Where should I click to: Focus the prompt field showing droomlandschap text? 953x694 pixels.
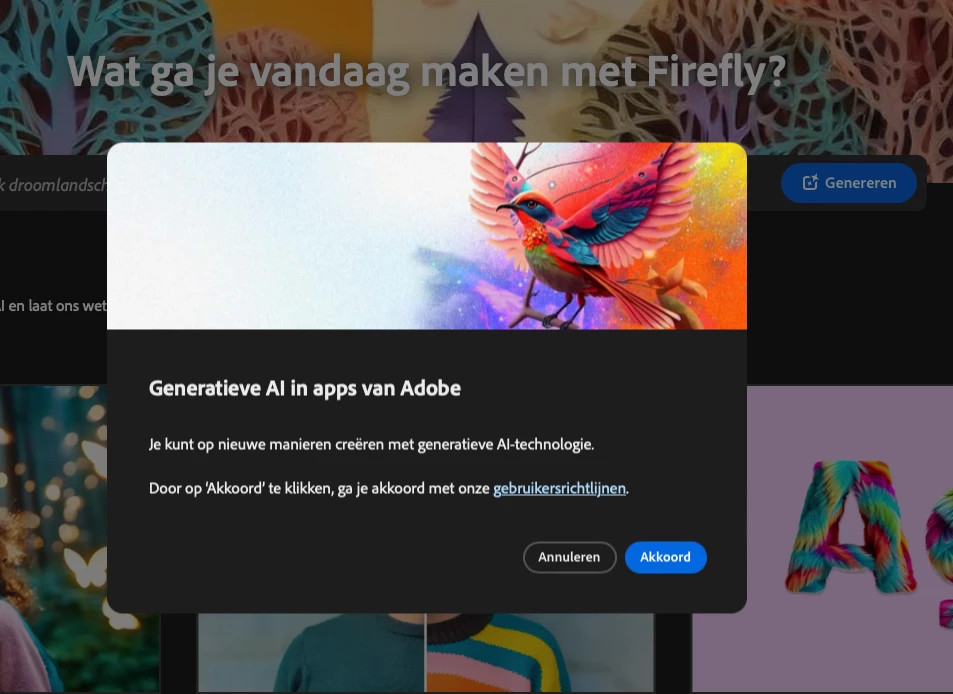coord(53,185)
